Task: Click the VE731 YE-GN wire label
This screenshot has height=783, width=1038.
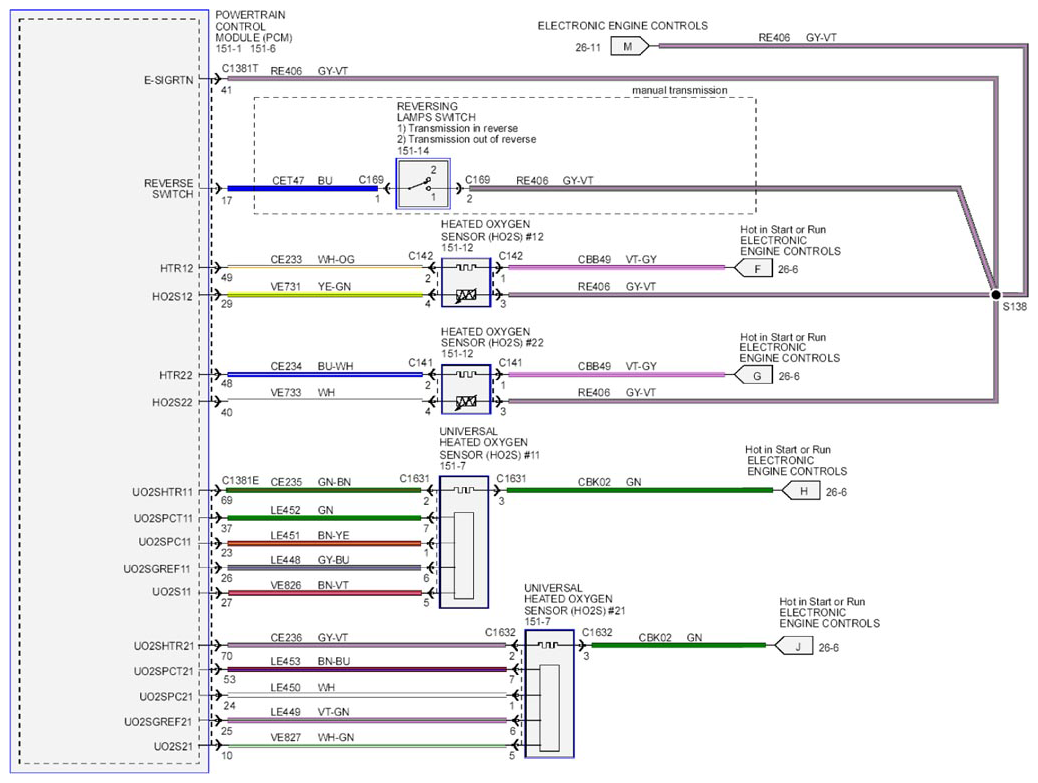Action: tap(310, 287)
